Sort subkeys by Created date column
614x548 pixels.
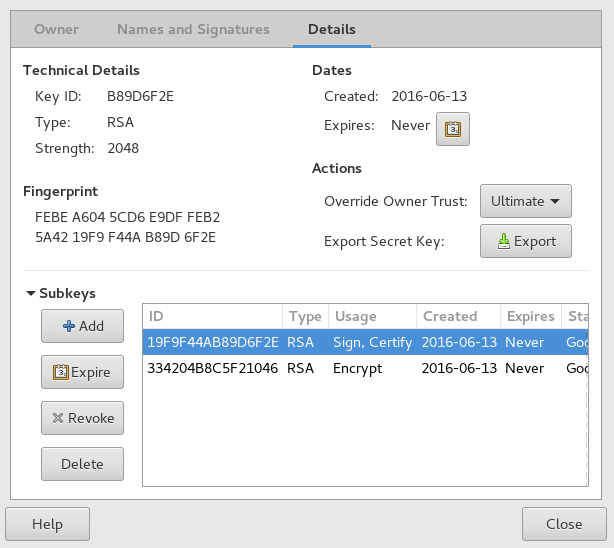coord(456,316)
